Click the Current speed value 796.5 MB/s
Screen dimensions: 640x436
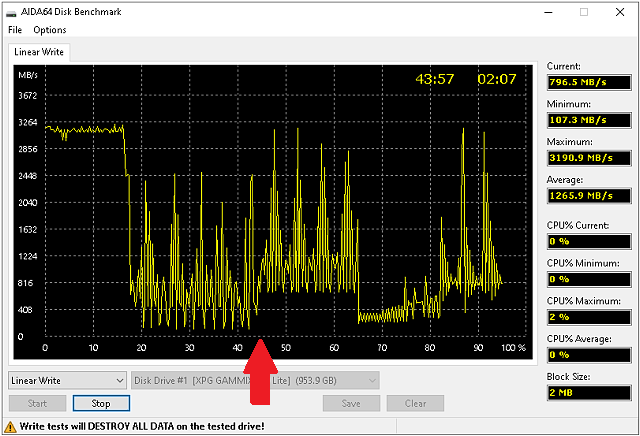click(x=589, y=82)
